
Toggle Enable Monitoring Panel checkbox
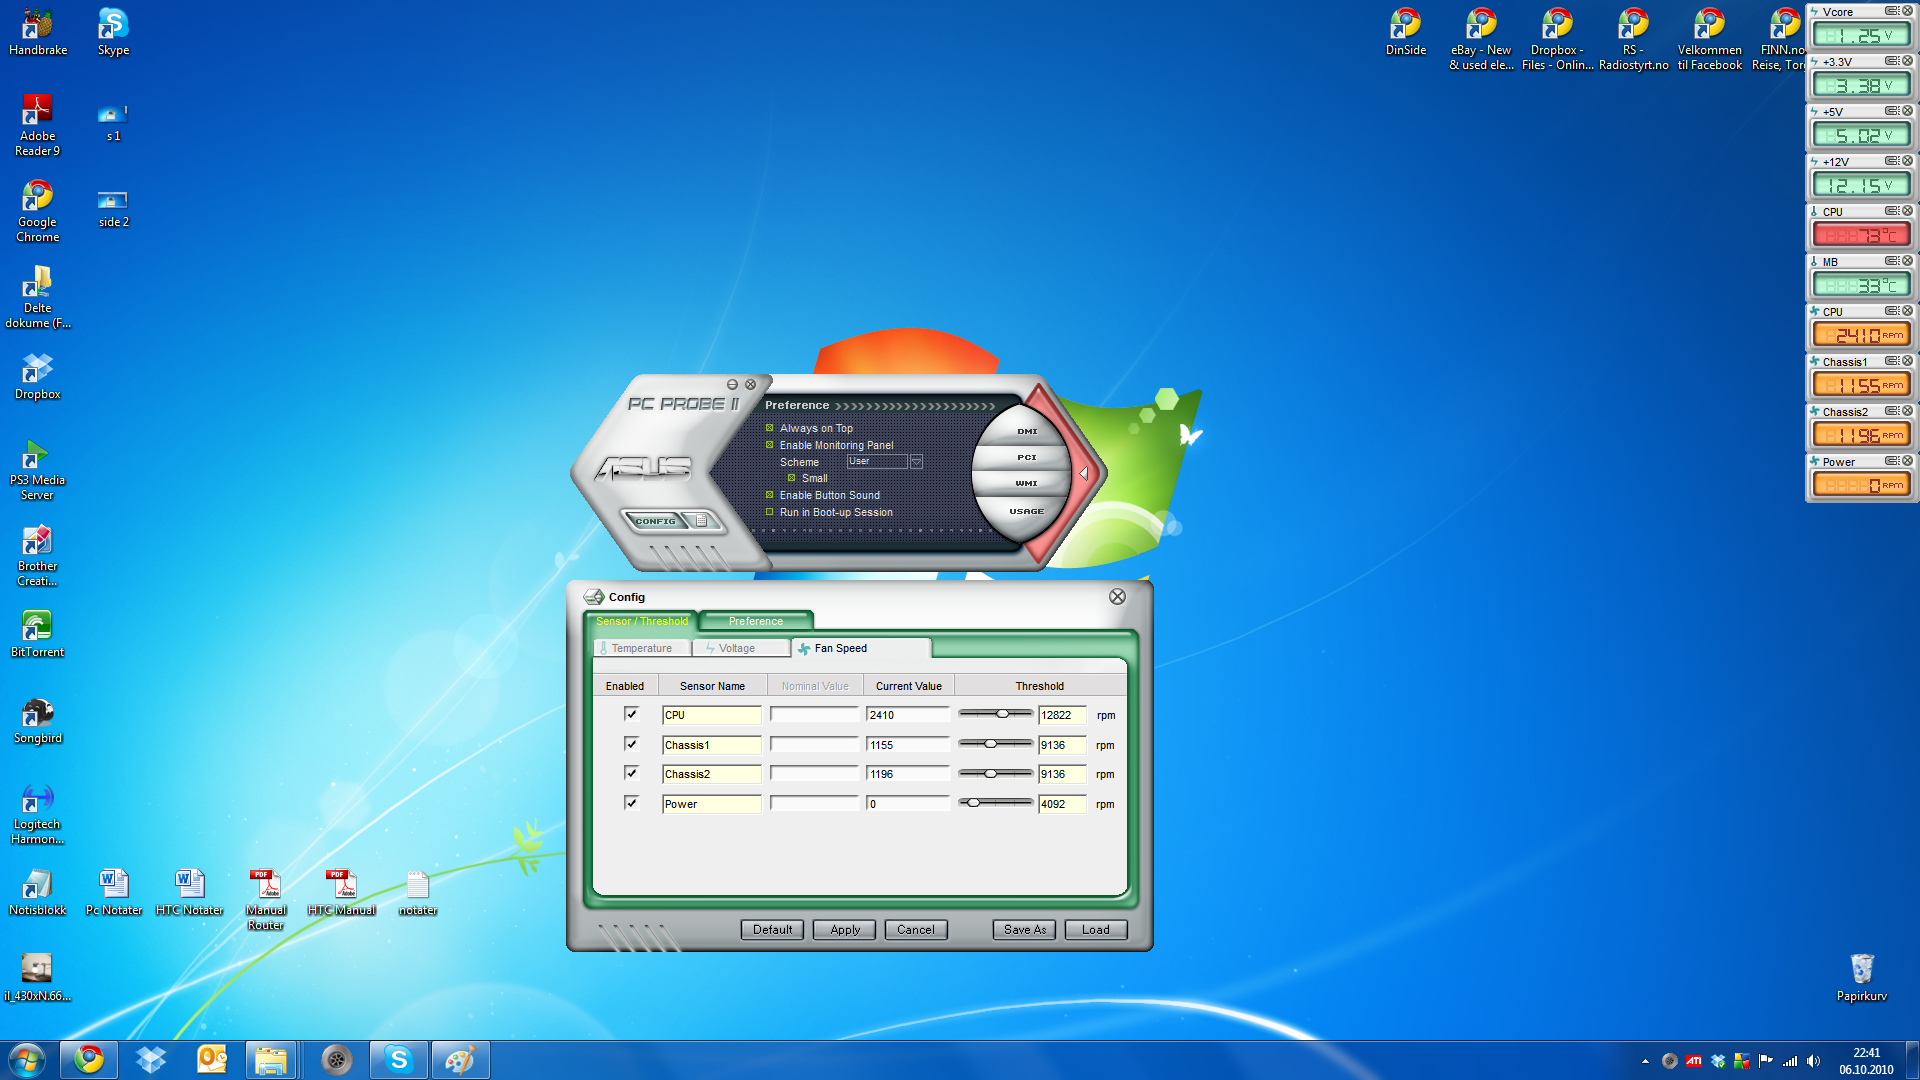[770, 445]
